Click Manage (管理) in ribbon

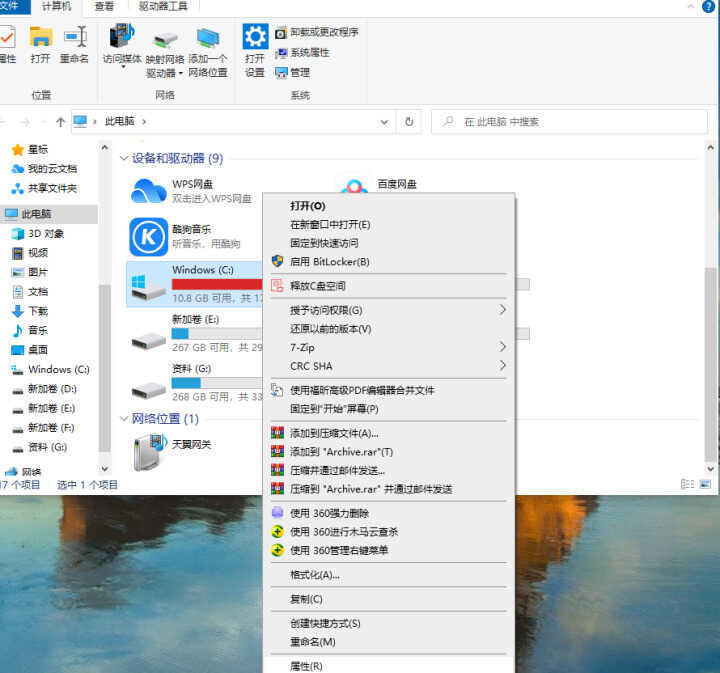[x=292, y=73]
